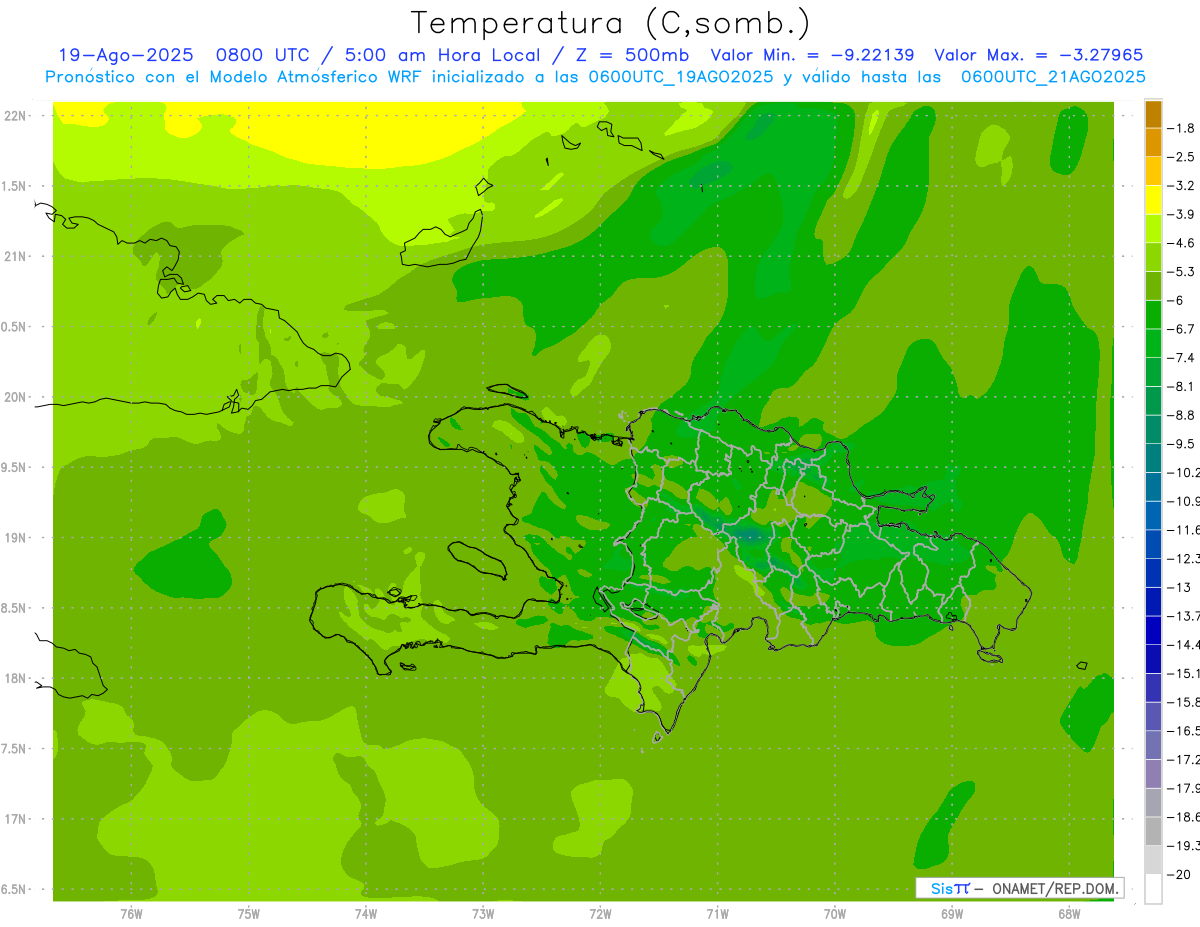1200x927 pixels.
Task: Click the '-4.6' color bar value
Action: (1180, 243)
